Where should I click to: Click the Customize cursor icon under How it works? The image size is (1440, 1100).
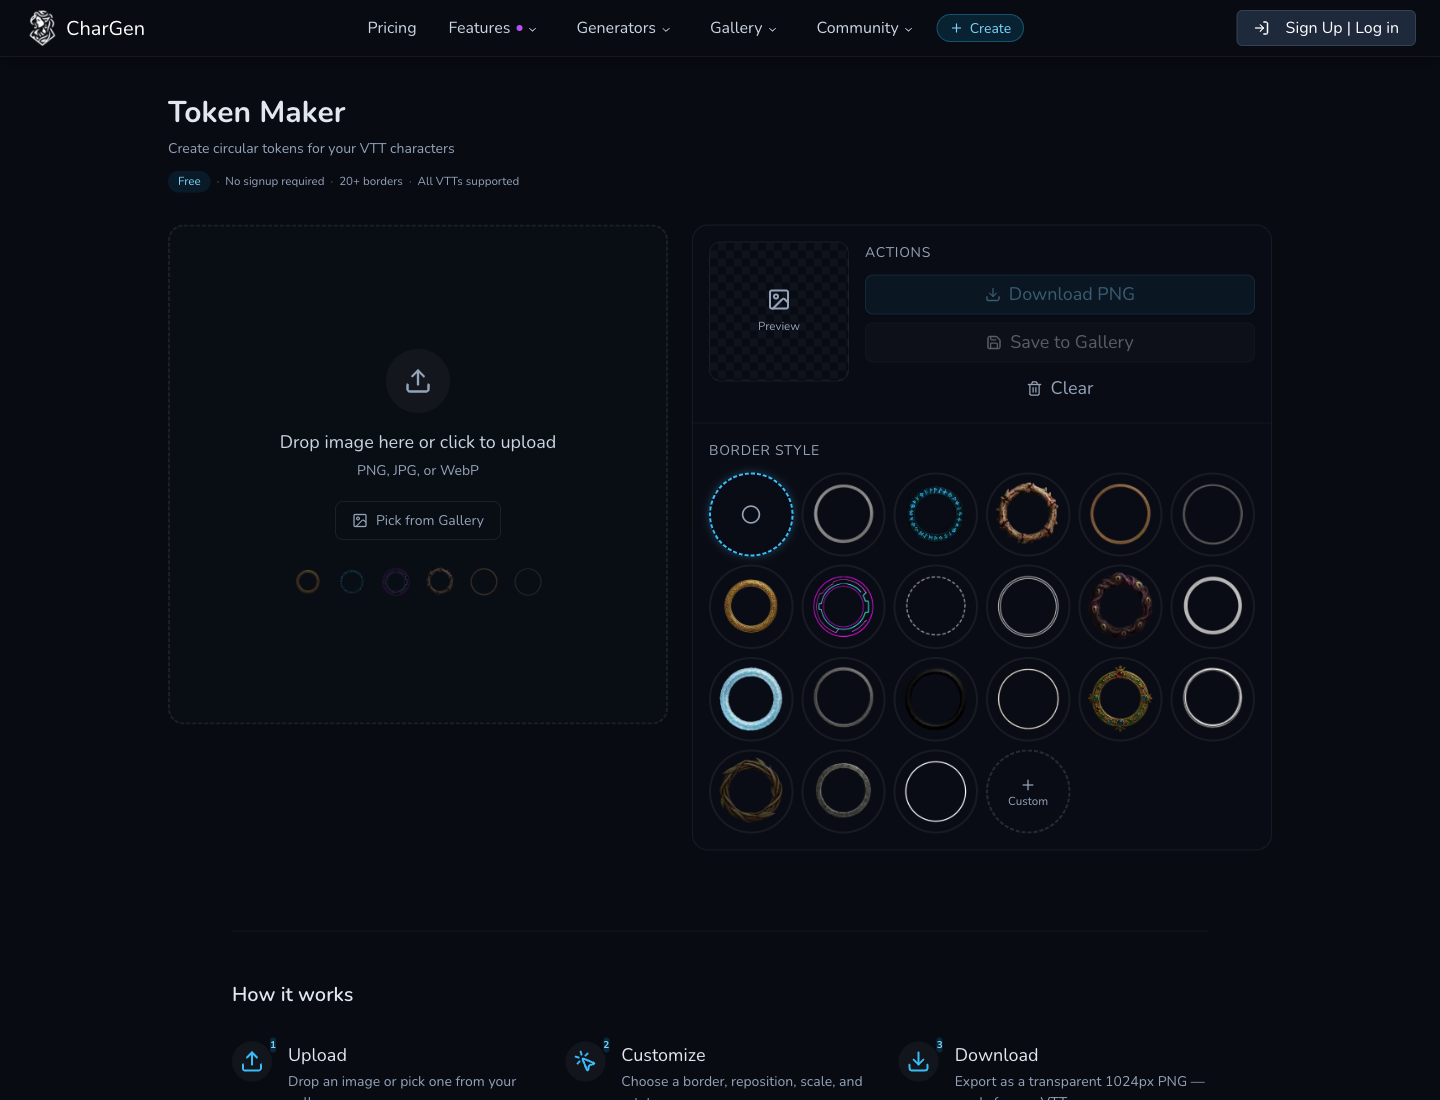tap(586, 1061)
